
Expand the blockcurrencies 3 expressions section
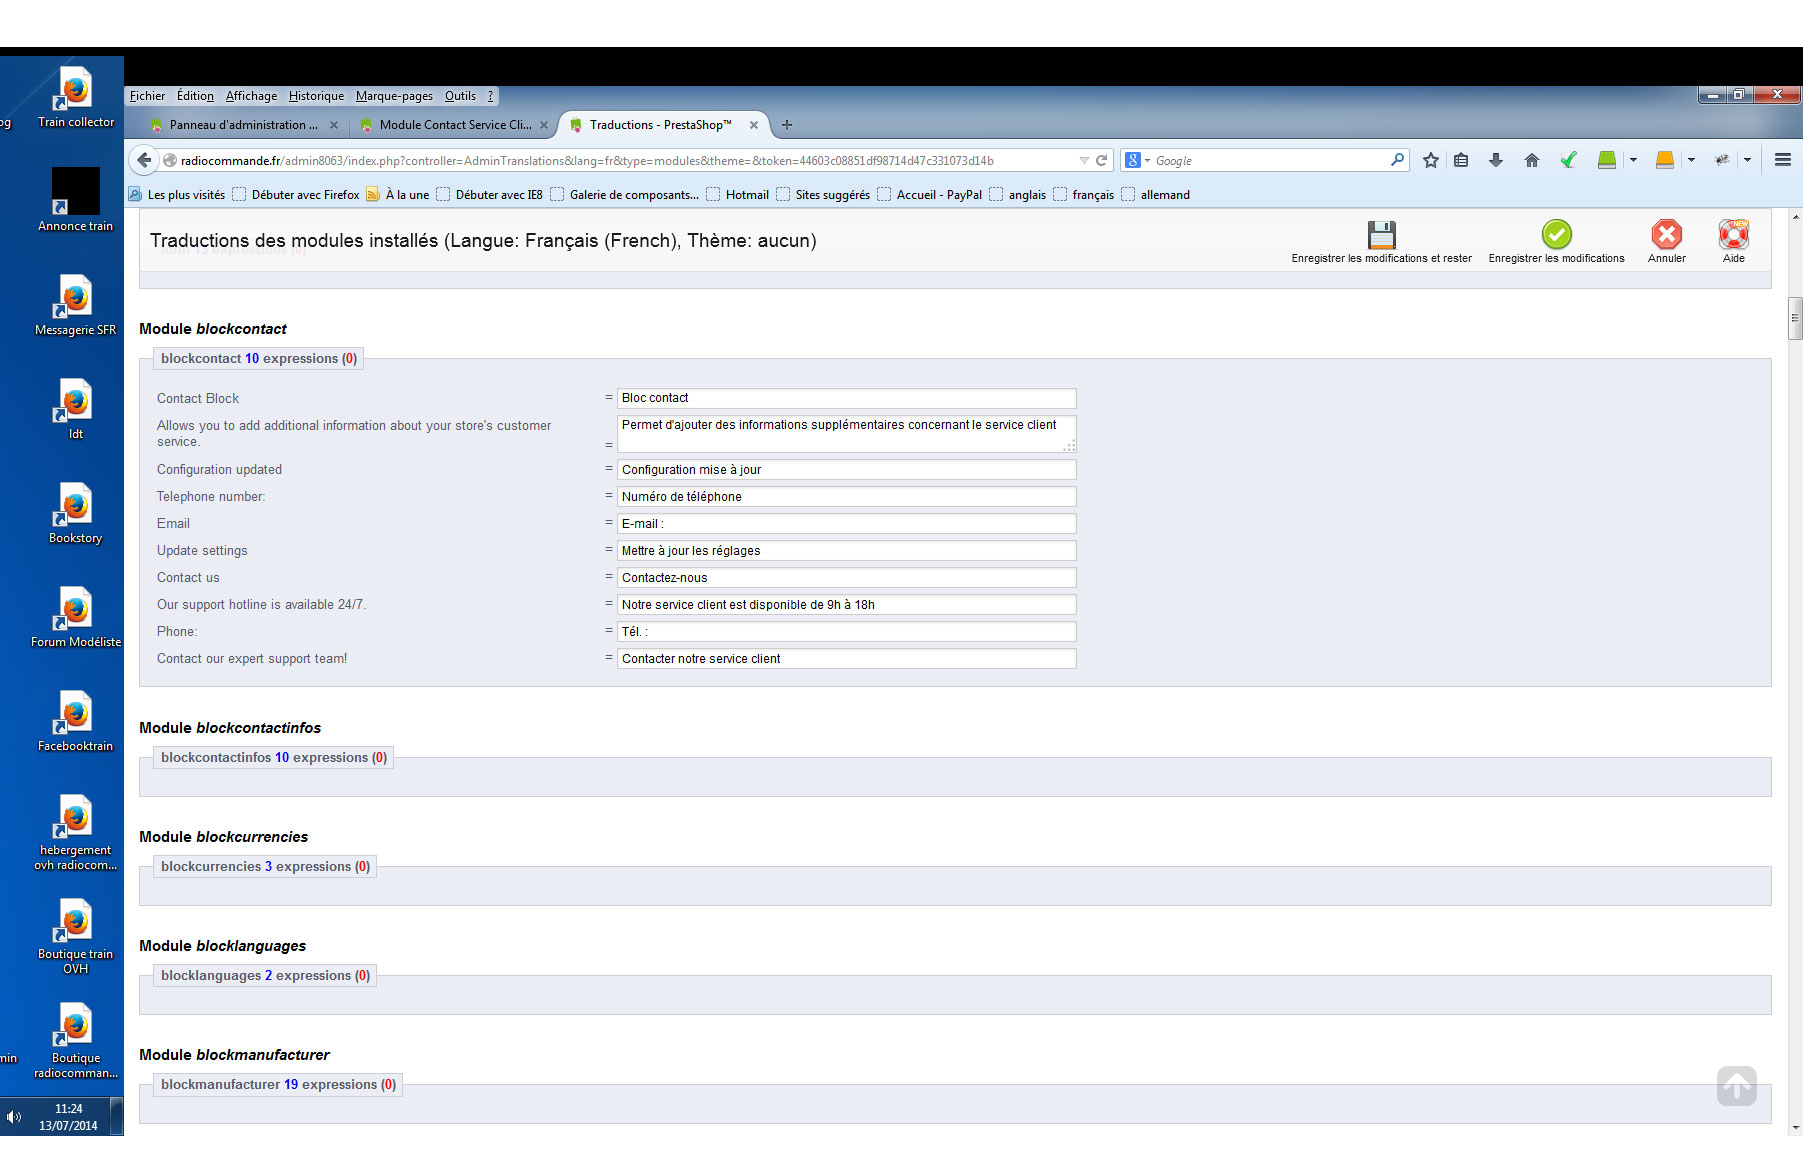point(265,867)
